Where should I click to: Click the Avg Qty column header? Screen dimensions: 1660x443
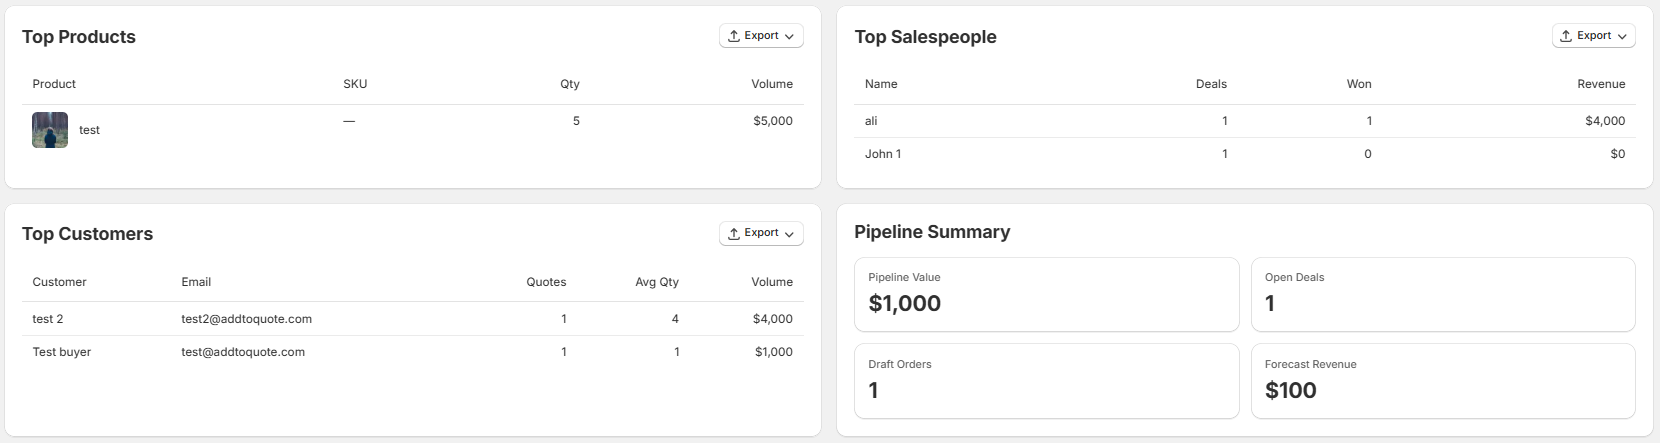(x=657, y=282)
